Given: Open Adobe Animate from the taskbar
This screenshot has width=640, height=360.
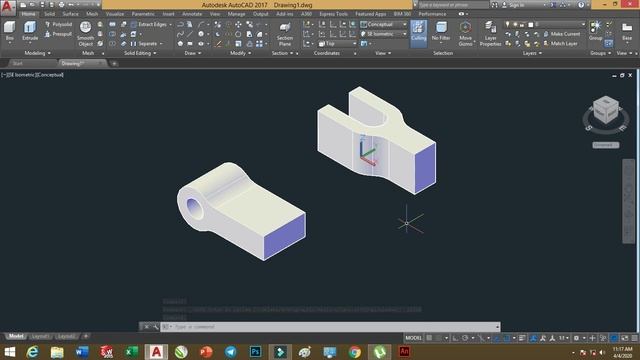Looking at the screenshot, I should tap(404, 352).
